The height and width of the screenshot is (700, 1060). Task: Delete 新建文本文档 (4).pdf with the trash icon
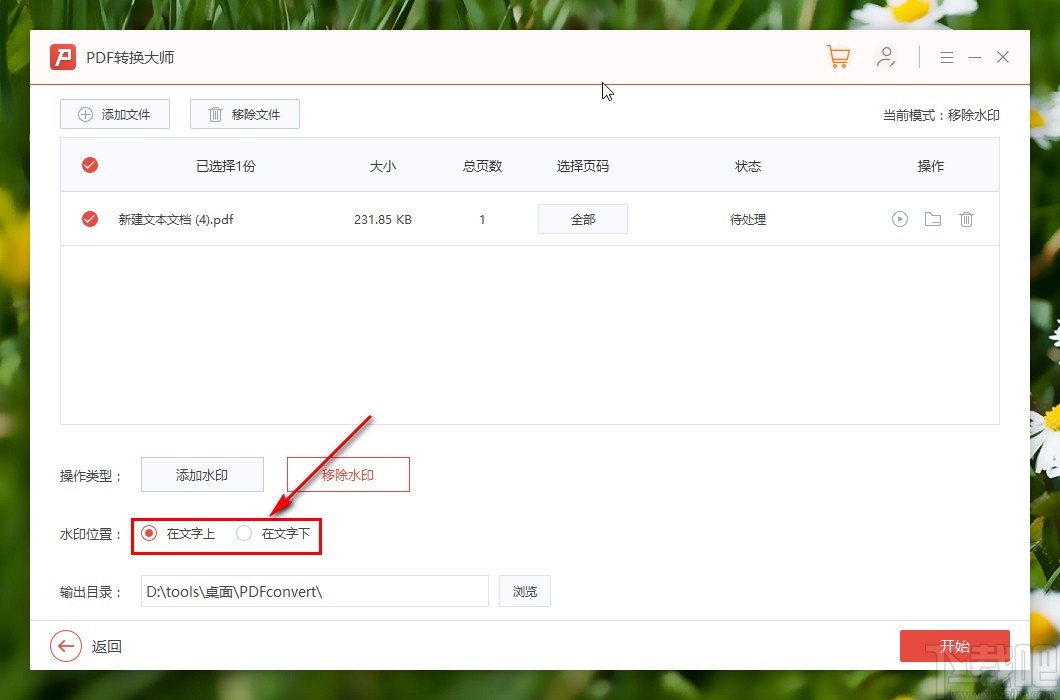[966, 219]
